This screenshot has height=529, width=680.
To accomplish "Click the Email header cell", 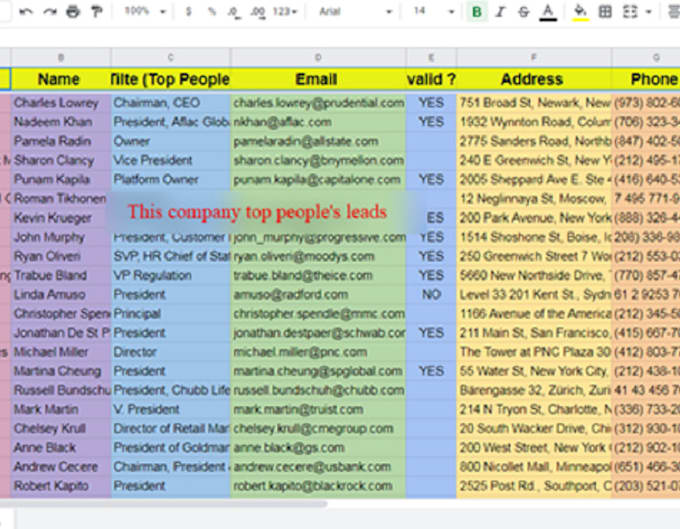I will (318, 79).
